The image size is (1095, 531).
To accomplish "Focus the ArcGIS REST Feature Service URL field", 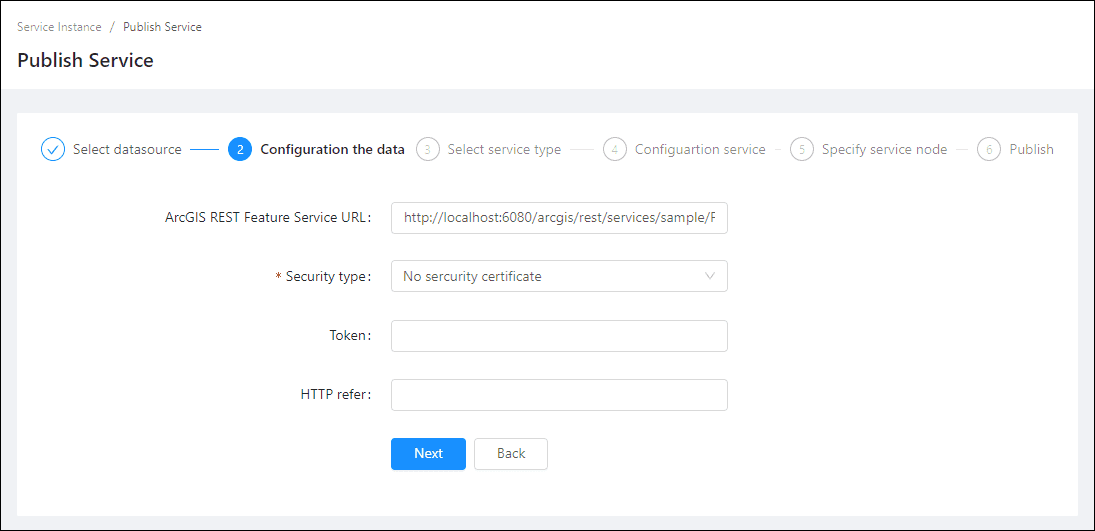I will [x=559, y=217].
